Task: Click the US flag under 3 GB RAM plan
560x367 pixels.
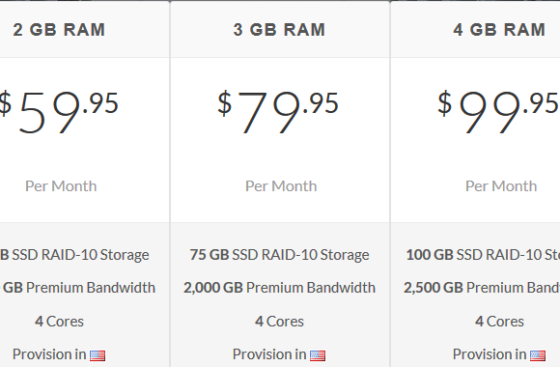Action: click(x=318, y=356)
